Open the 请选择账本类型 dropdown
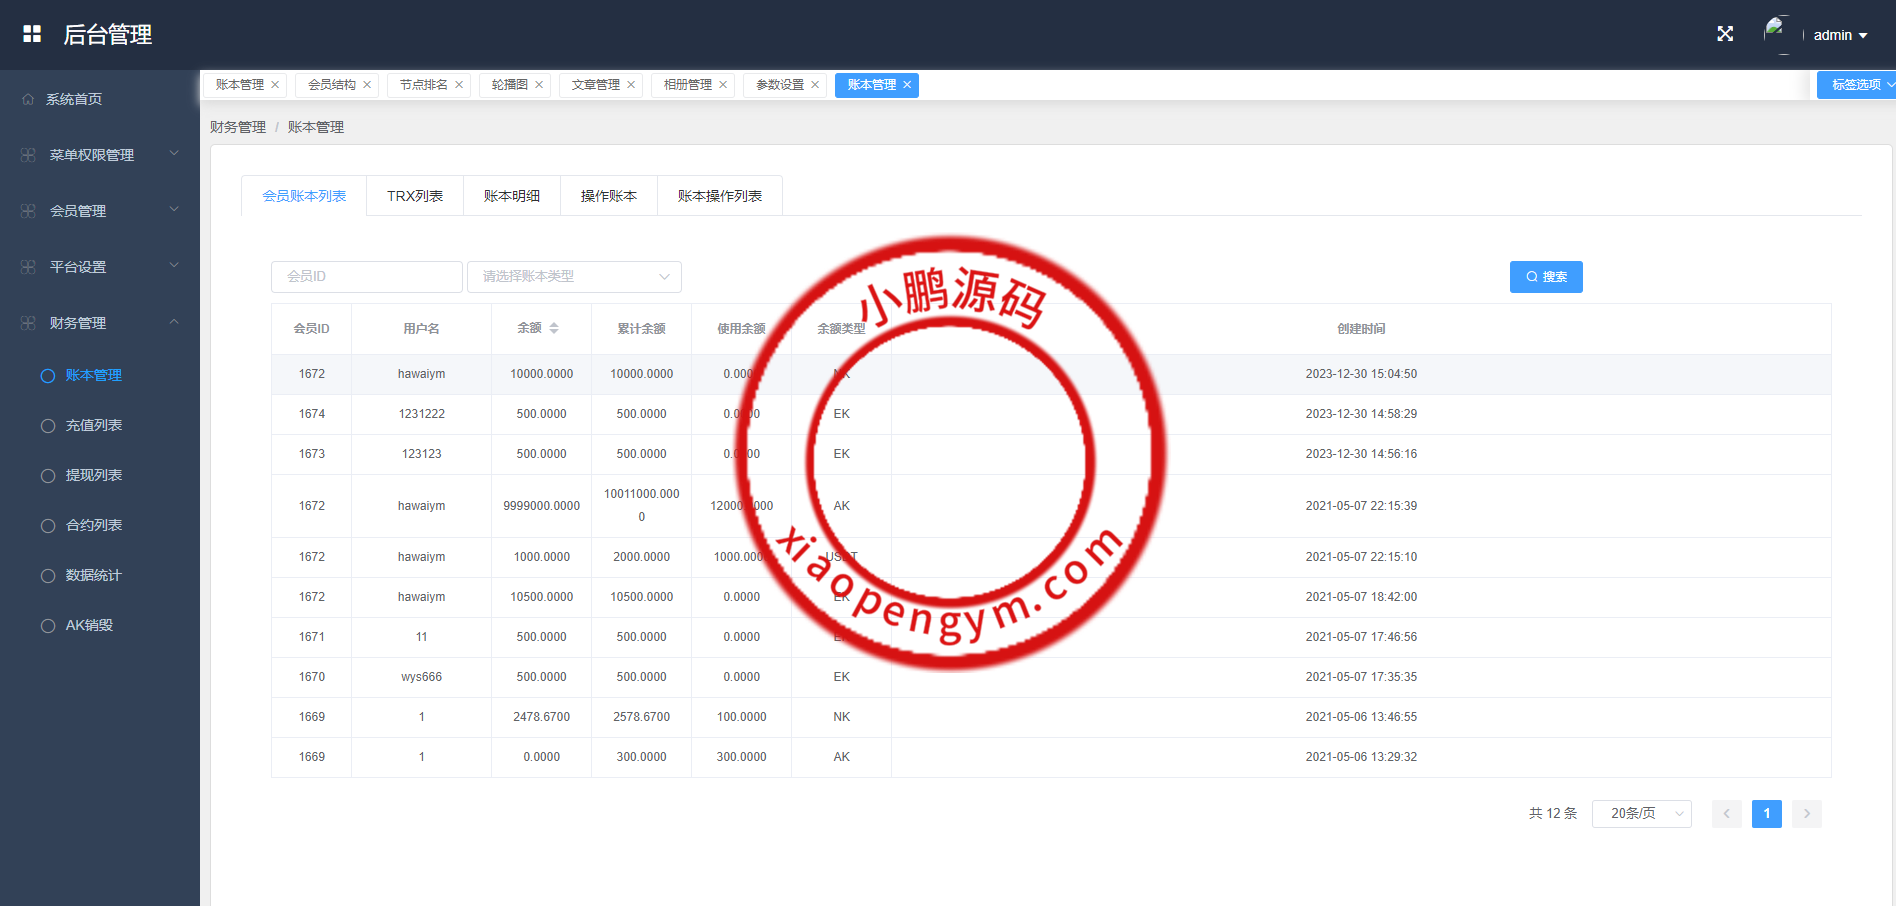1896x906 pixels. tap(574, 276)
